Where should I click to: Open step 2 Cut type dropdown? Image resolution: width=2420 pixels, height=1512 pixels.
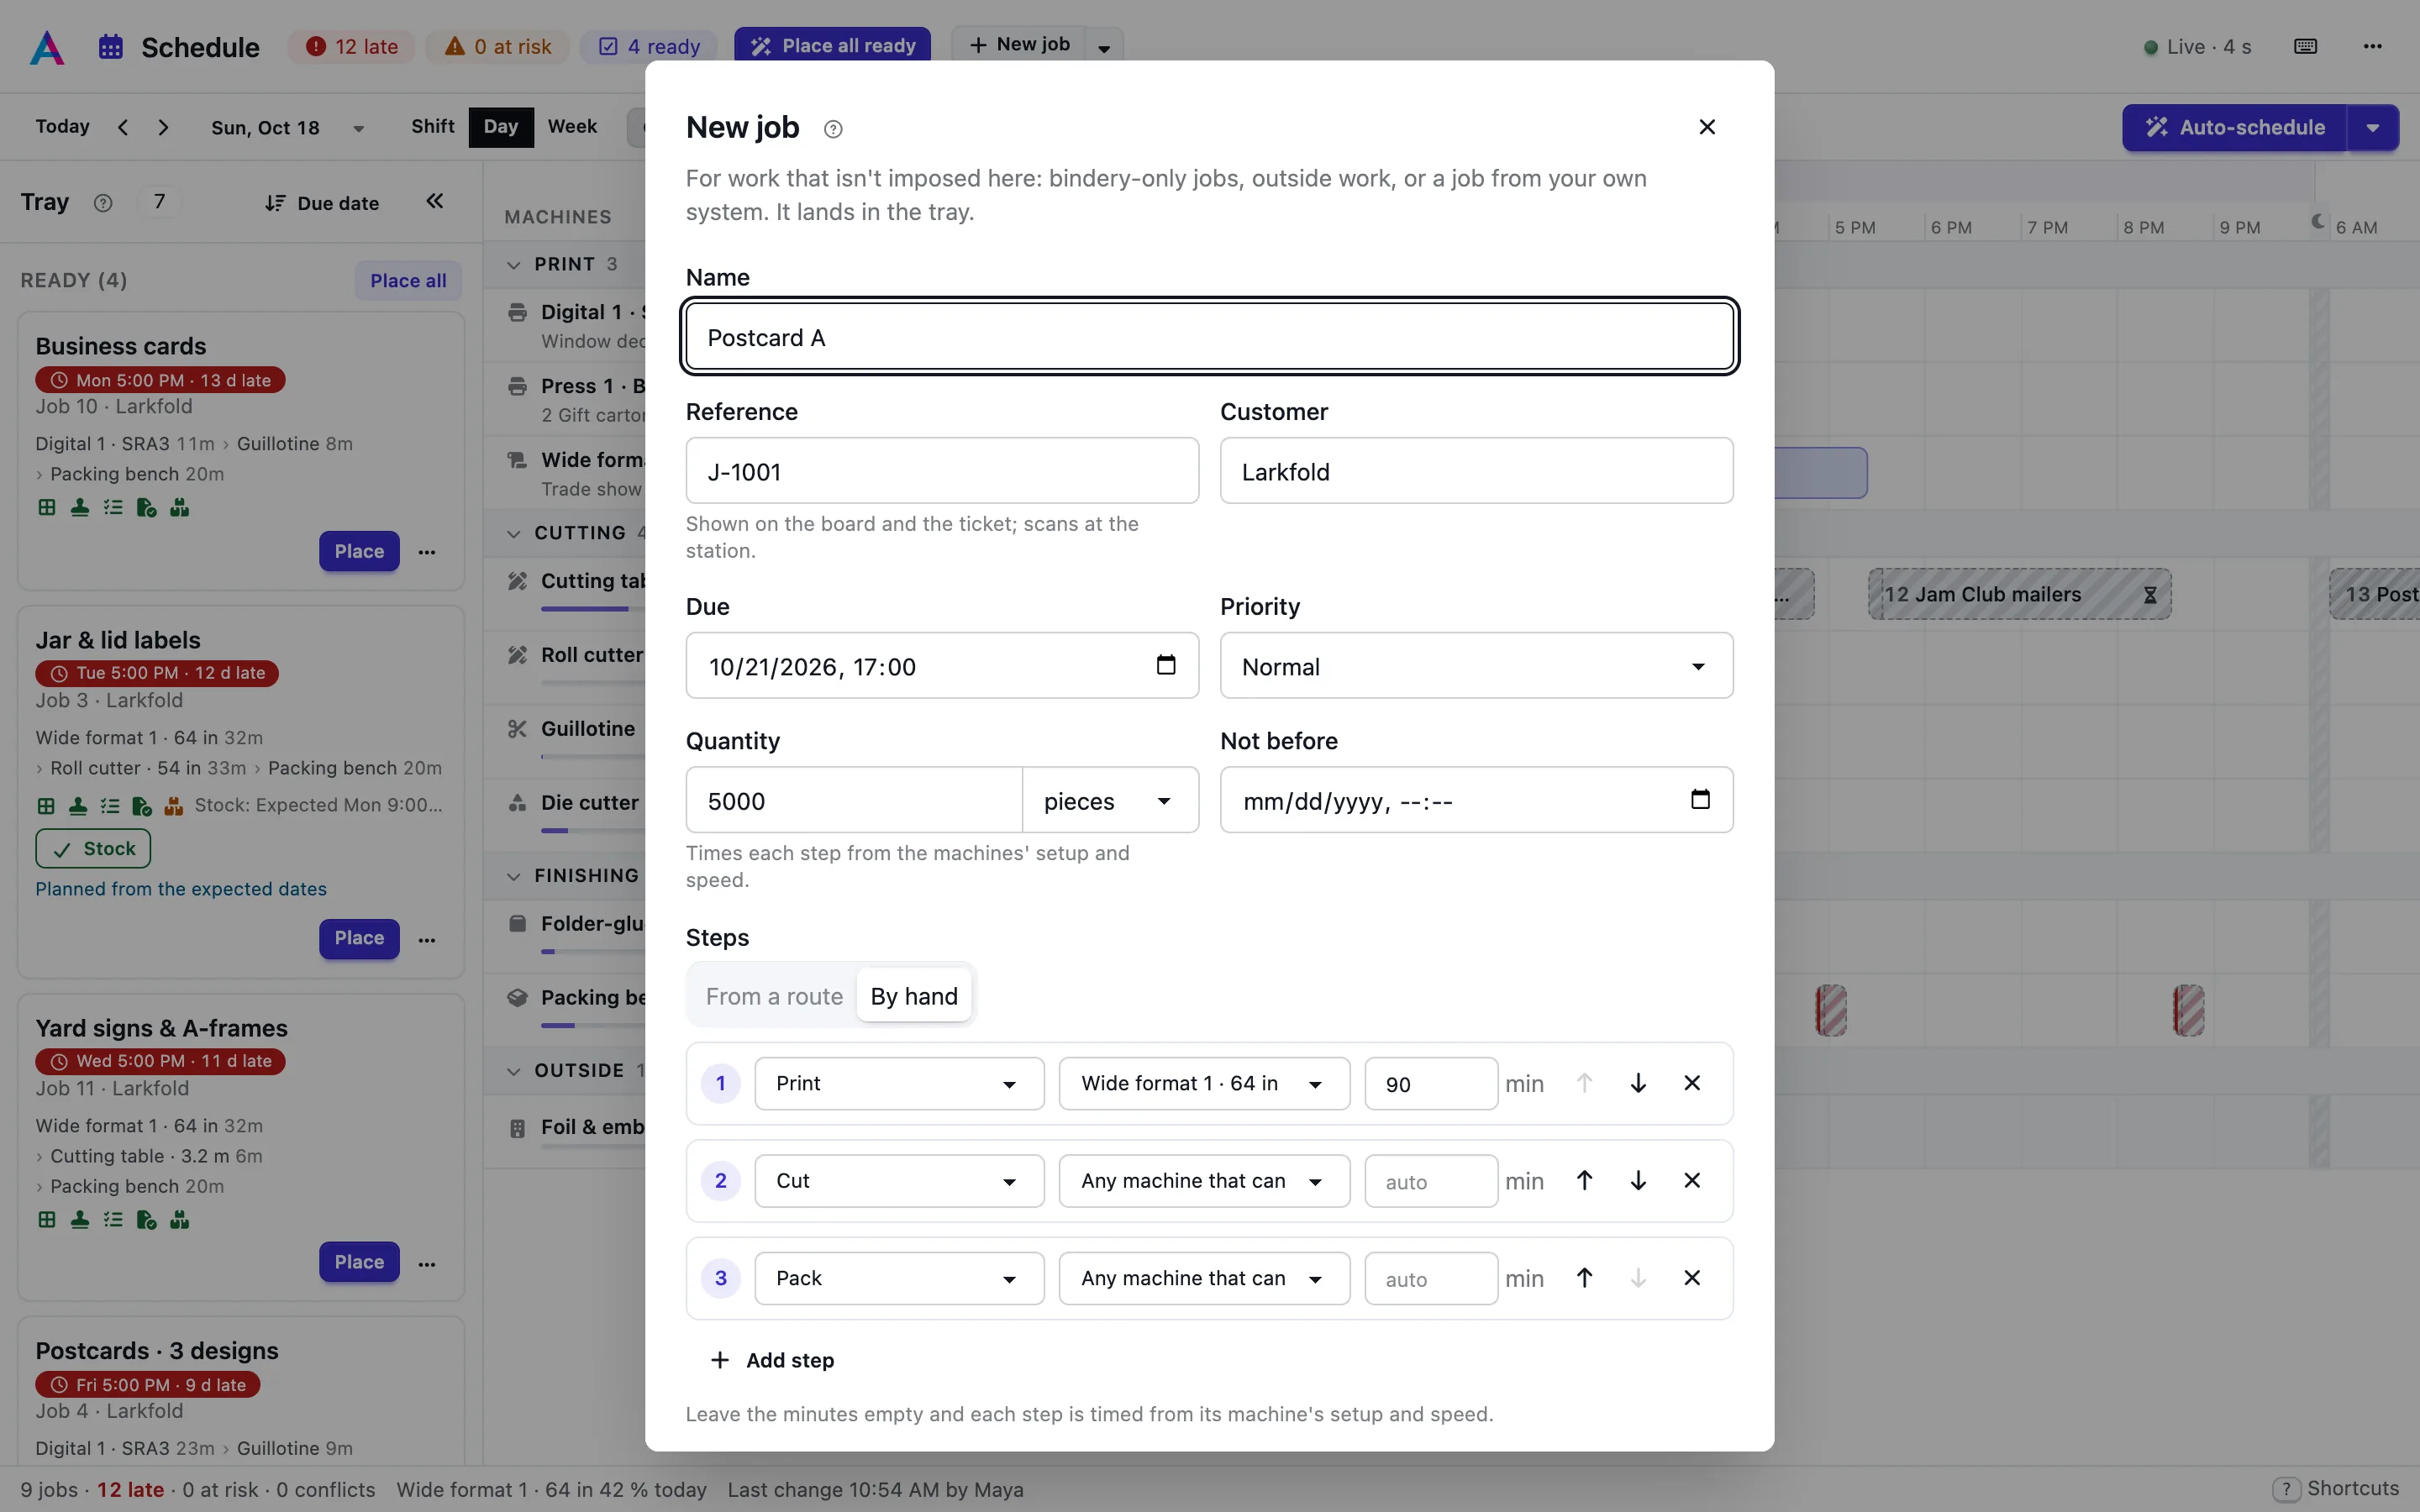(899, 1181)
